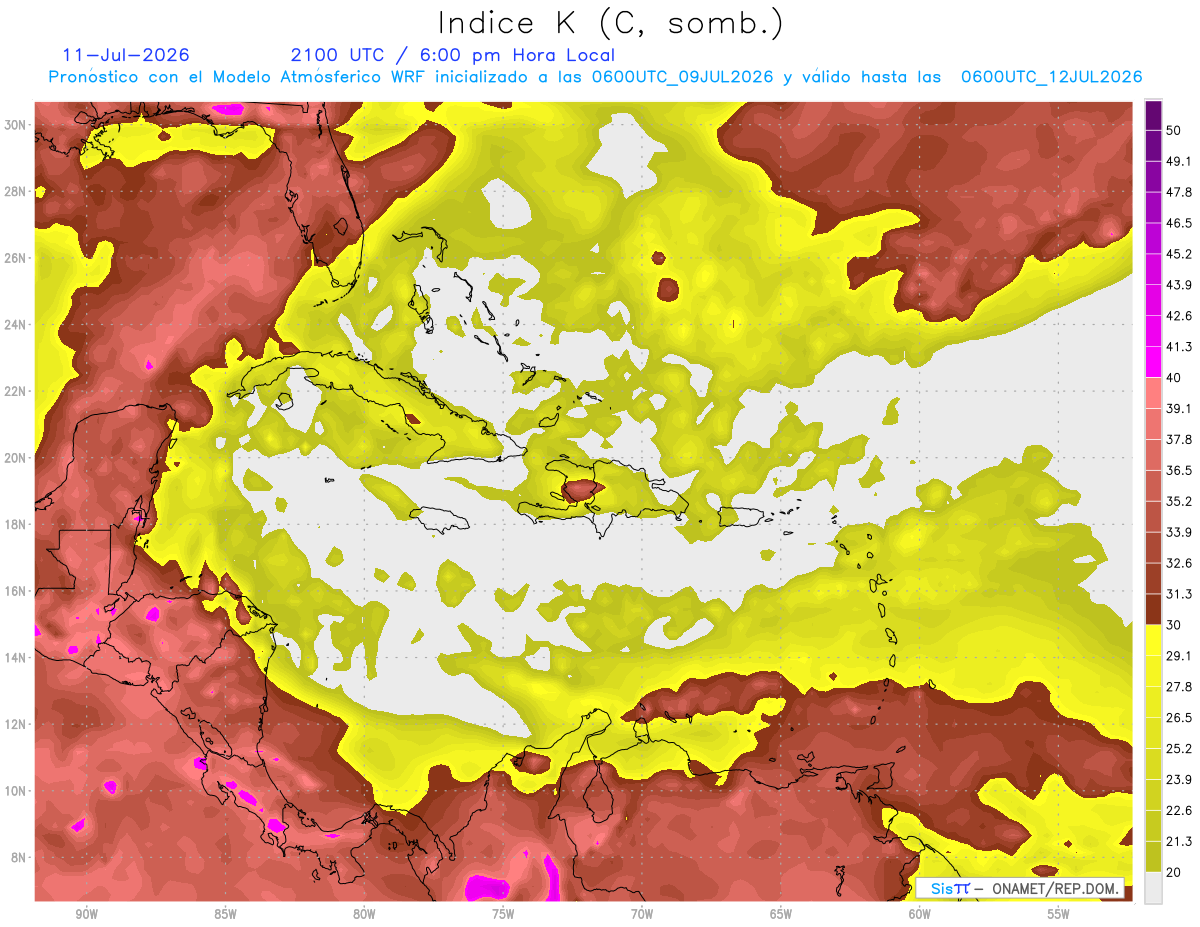Click the '90W' longitude label
This screenshot has width=1200, height=927.
coord(86,914)
